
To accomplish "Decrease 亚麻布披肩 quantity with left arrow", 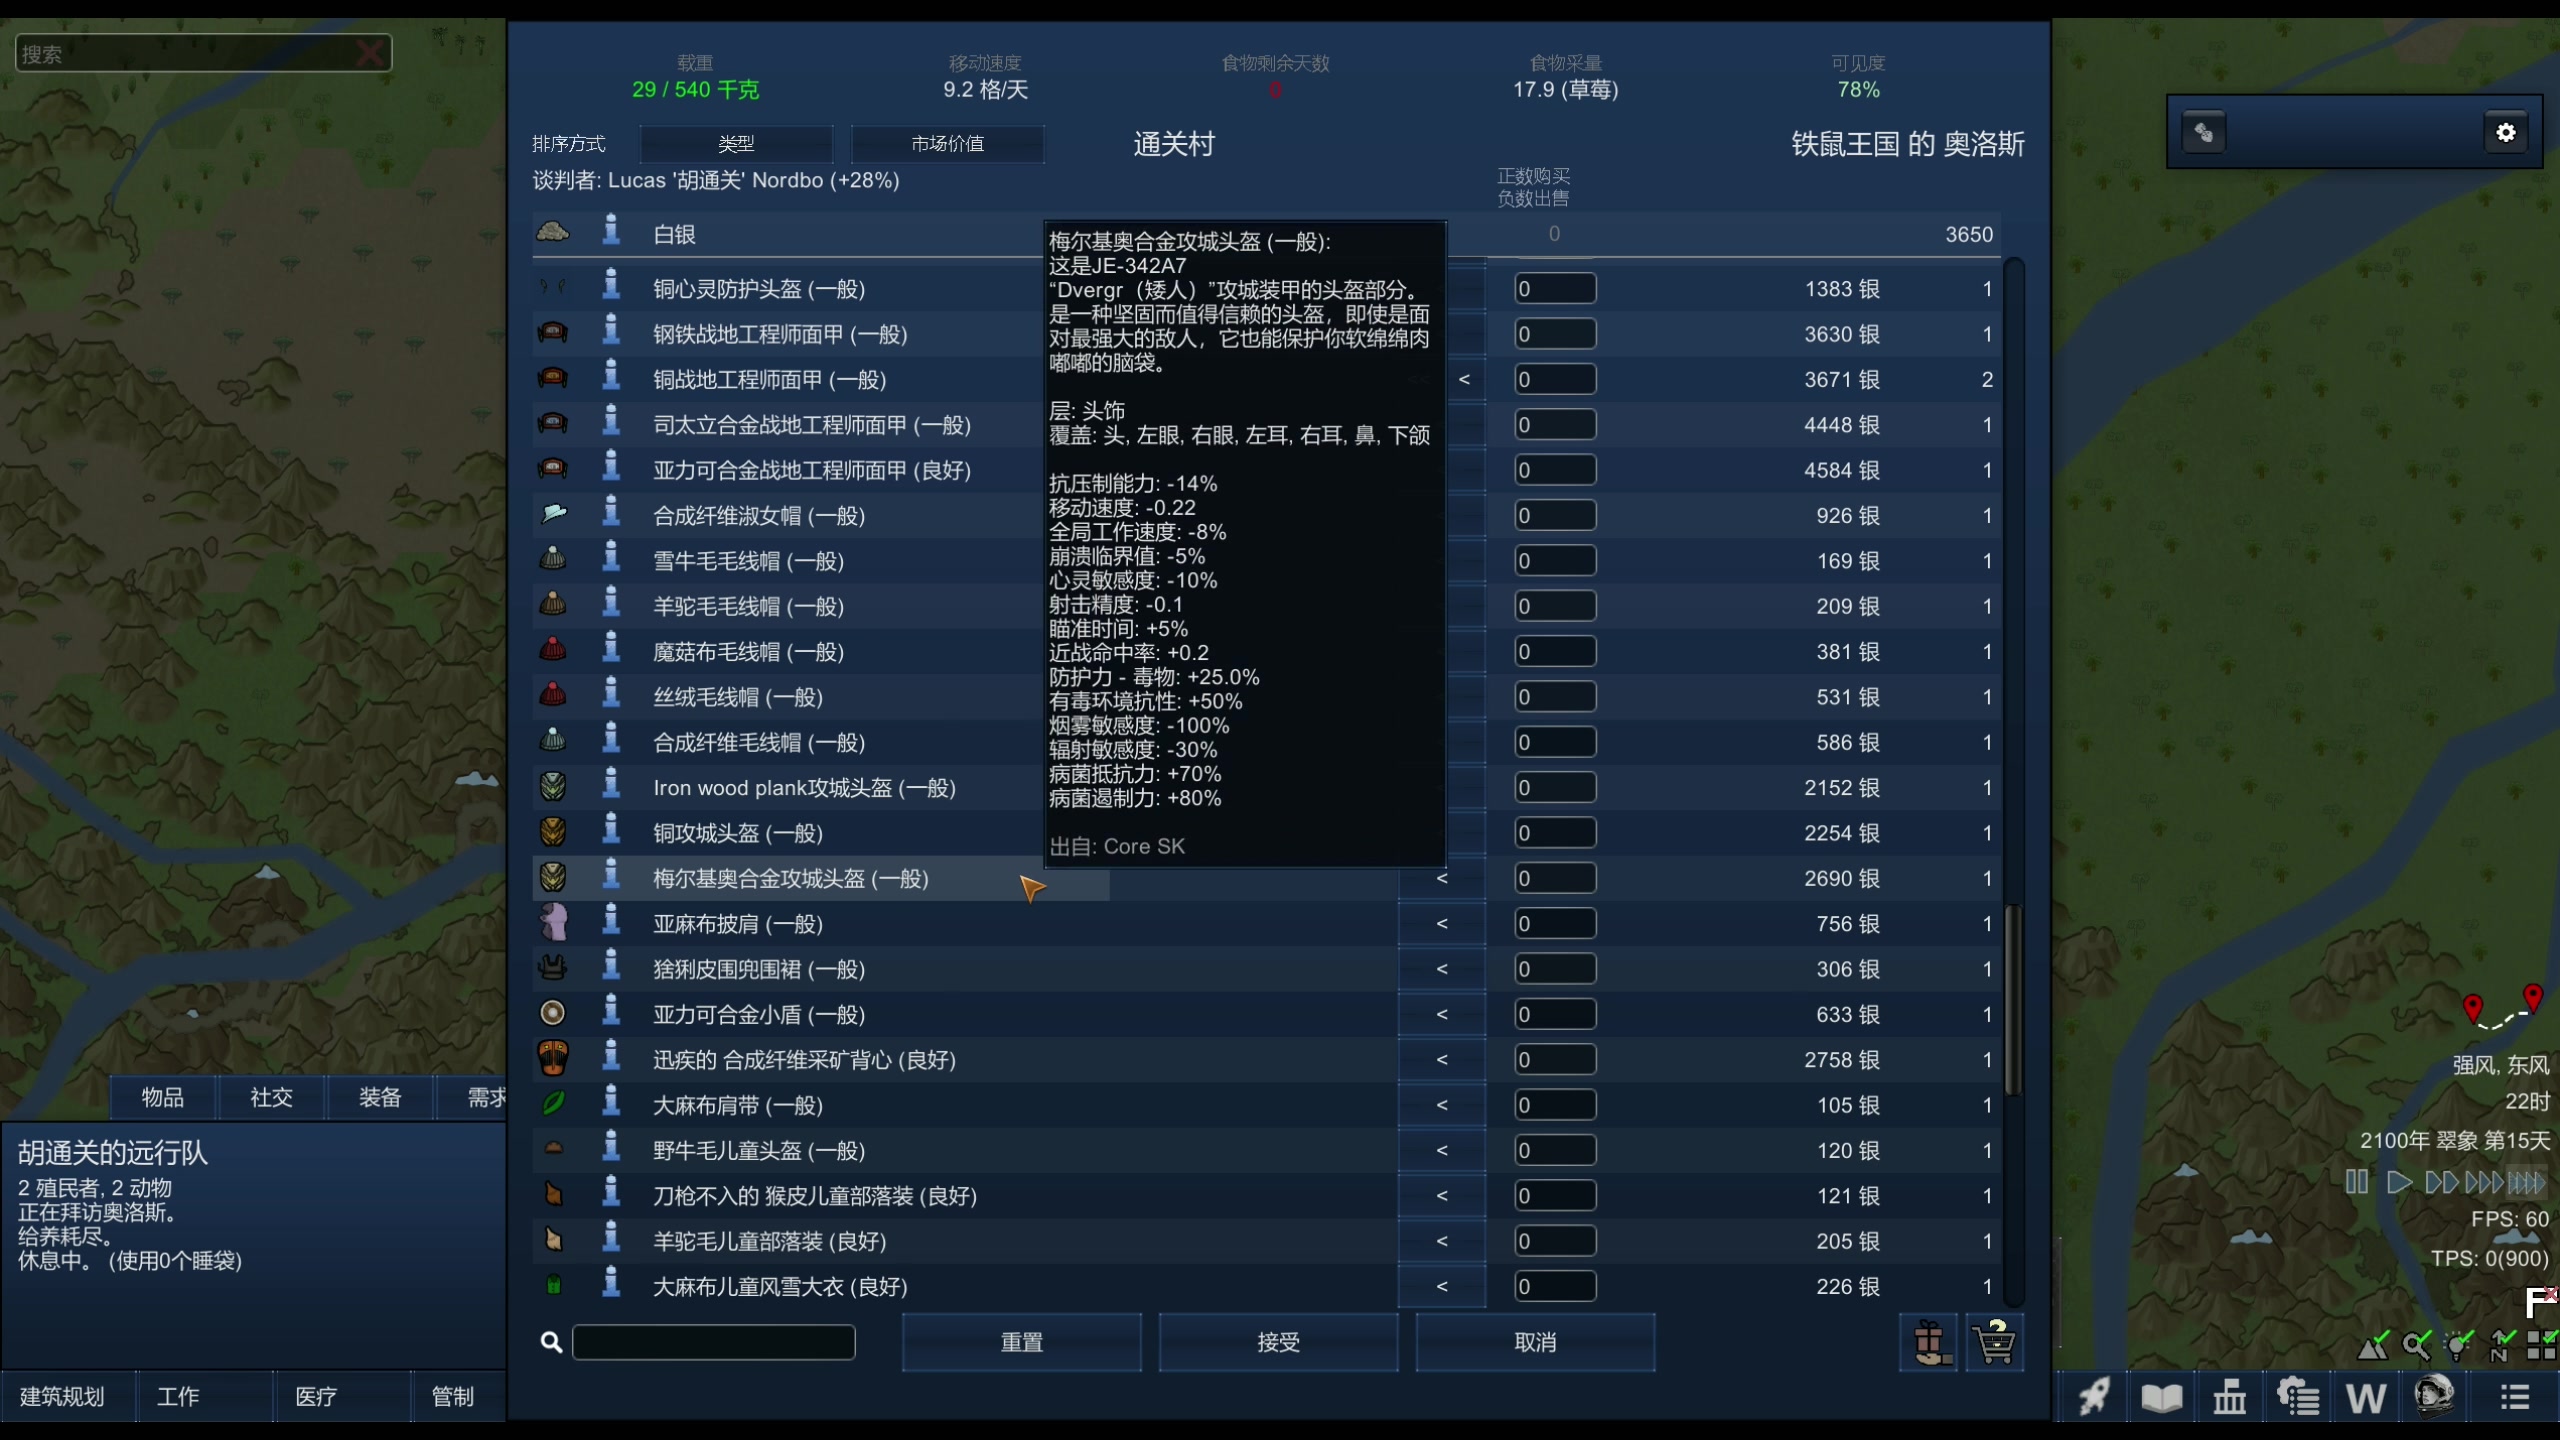I will (1442, 923).
